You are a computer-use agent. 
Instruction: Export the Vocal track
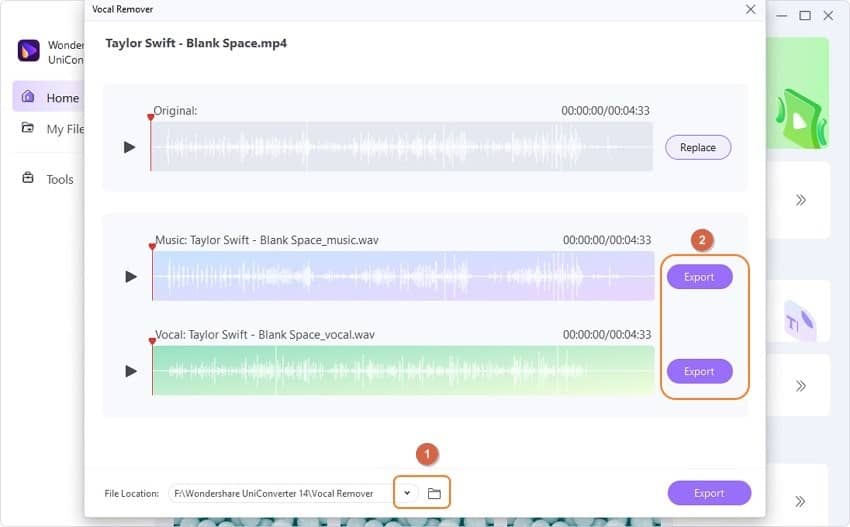699,371
